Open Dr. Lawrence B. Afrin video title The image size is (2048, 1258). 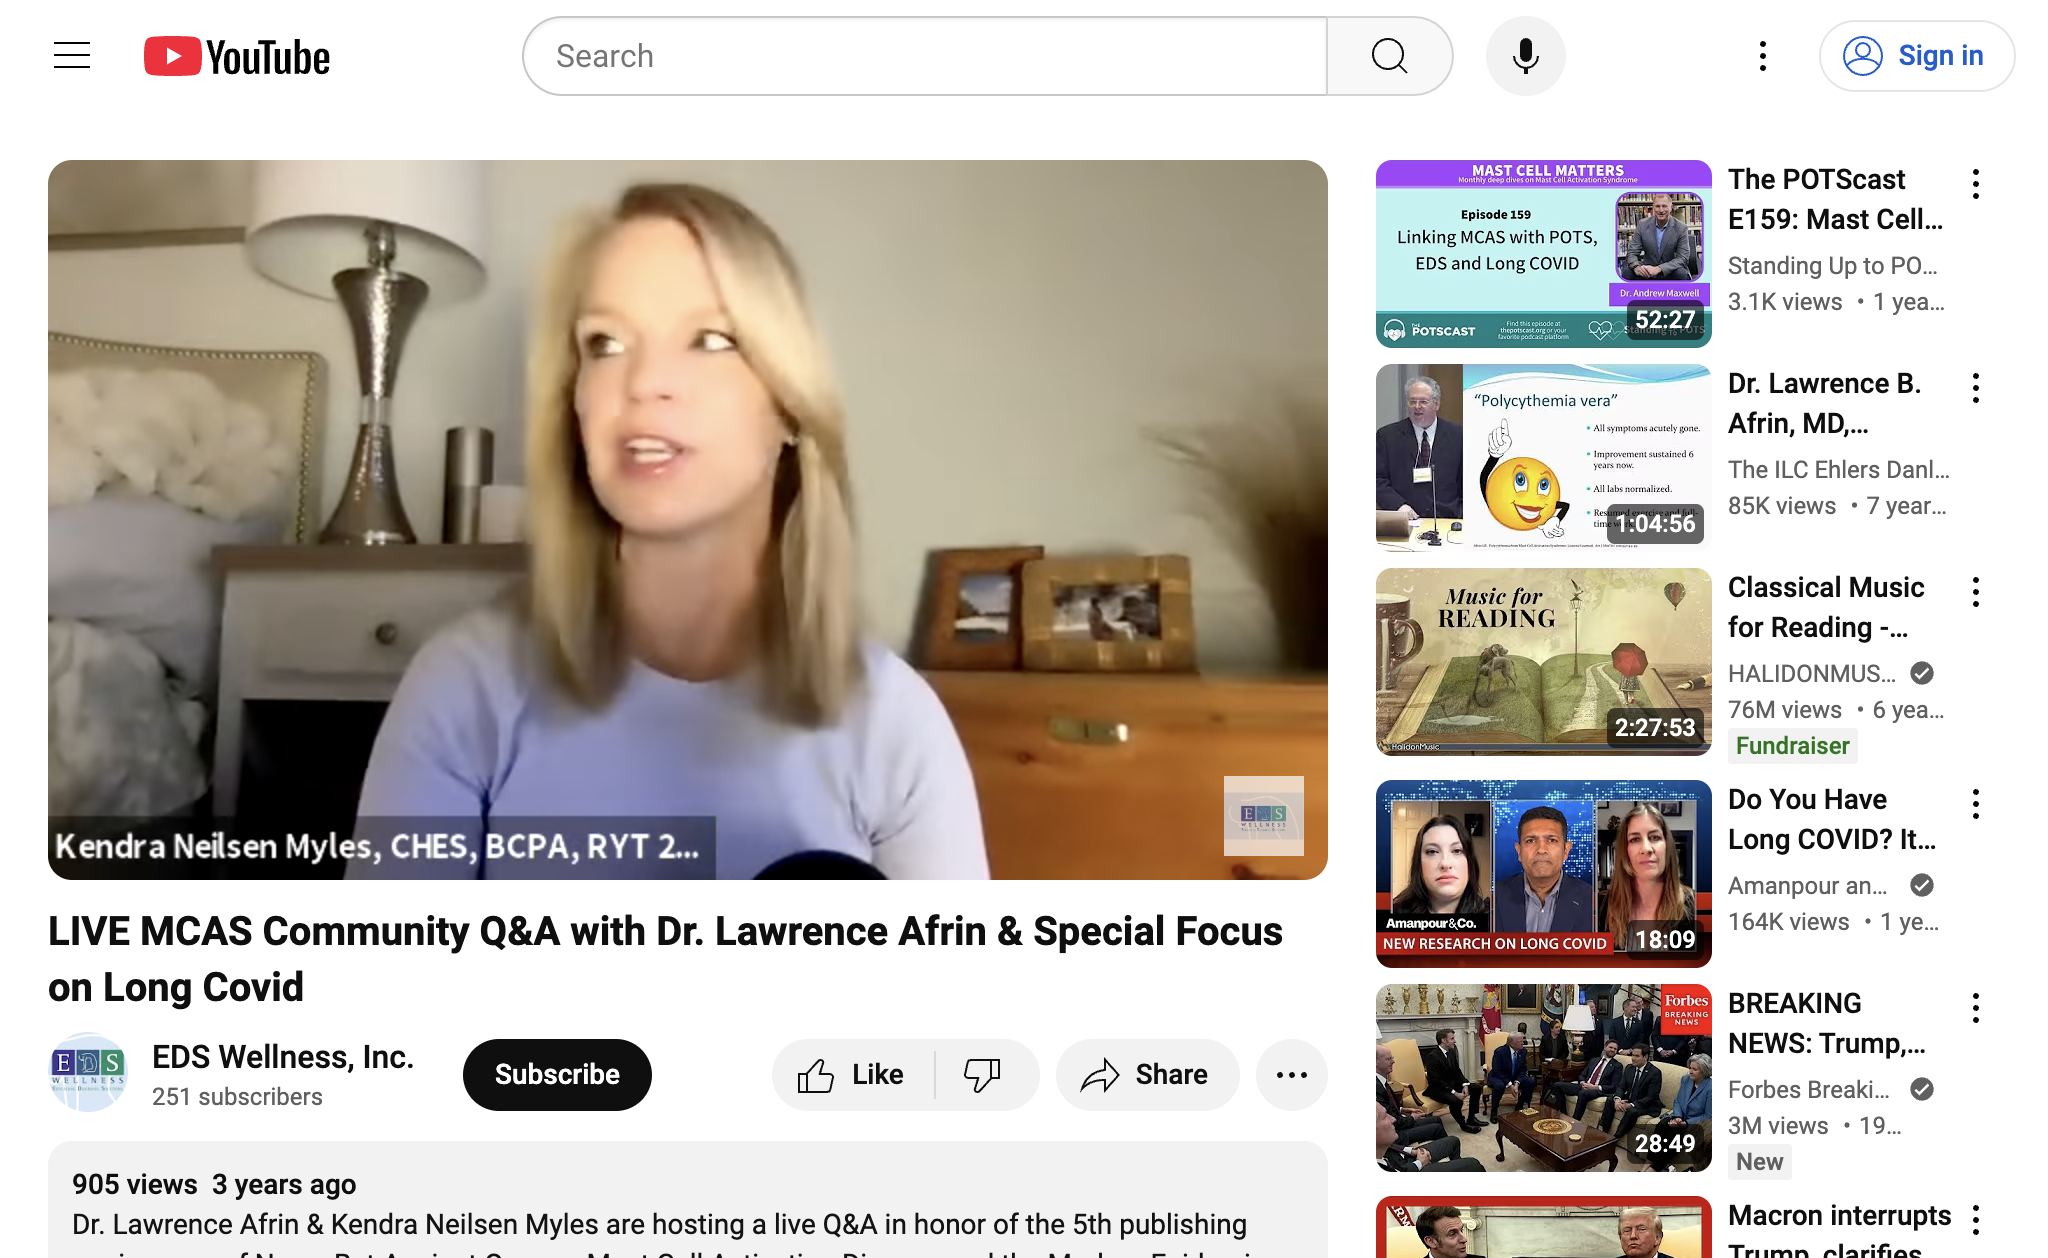tap(1826, 403)
